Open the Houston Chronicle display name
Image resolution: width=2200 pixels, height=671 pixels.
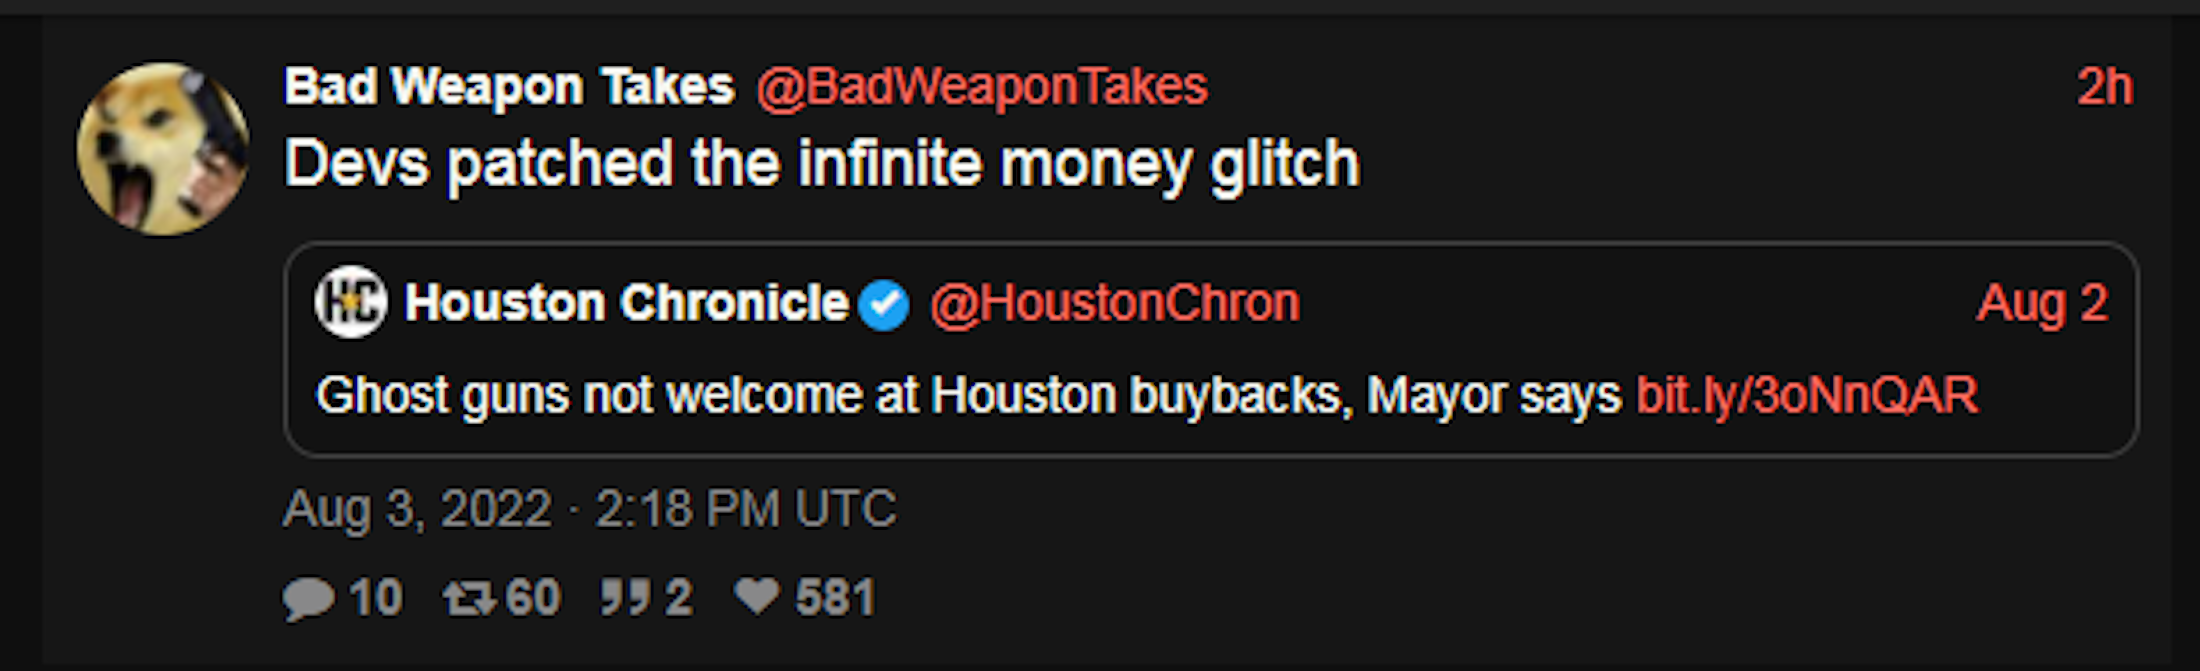tap(626, 302)
